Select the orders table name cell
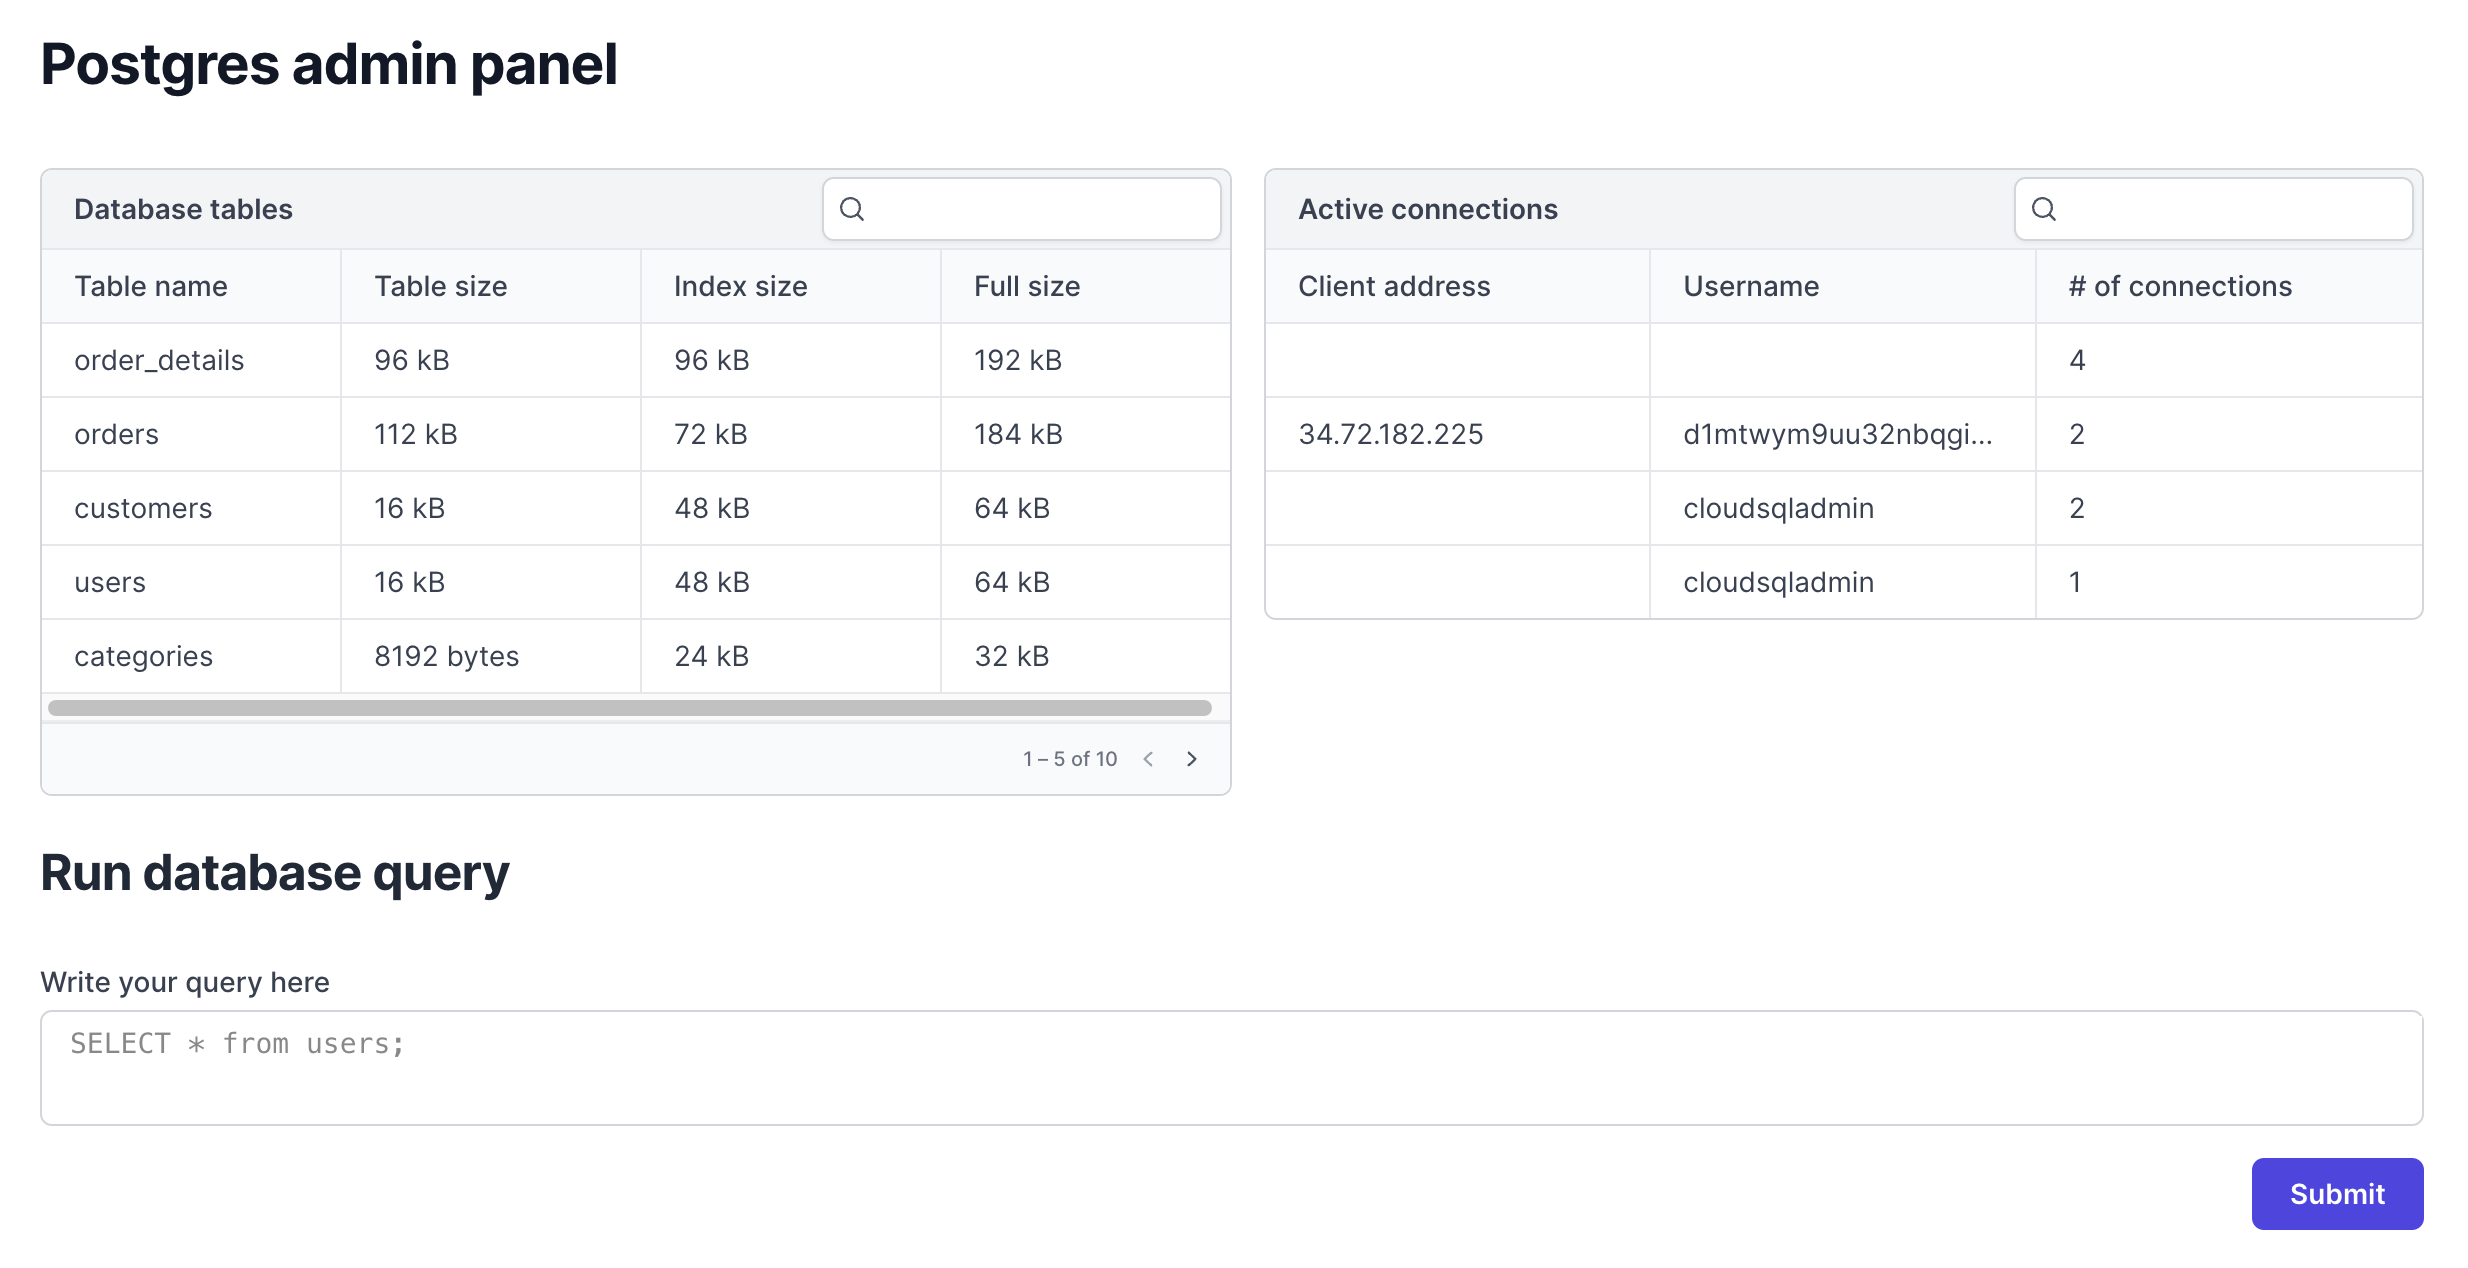 click(191, 434)
